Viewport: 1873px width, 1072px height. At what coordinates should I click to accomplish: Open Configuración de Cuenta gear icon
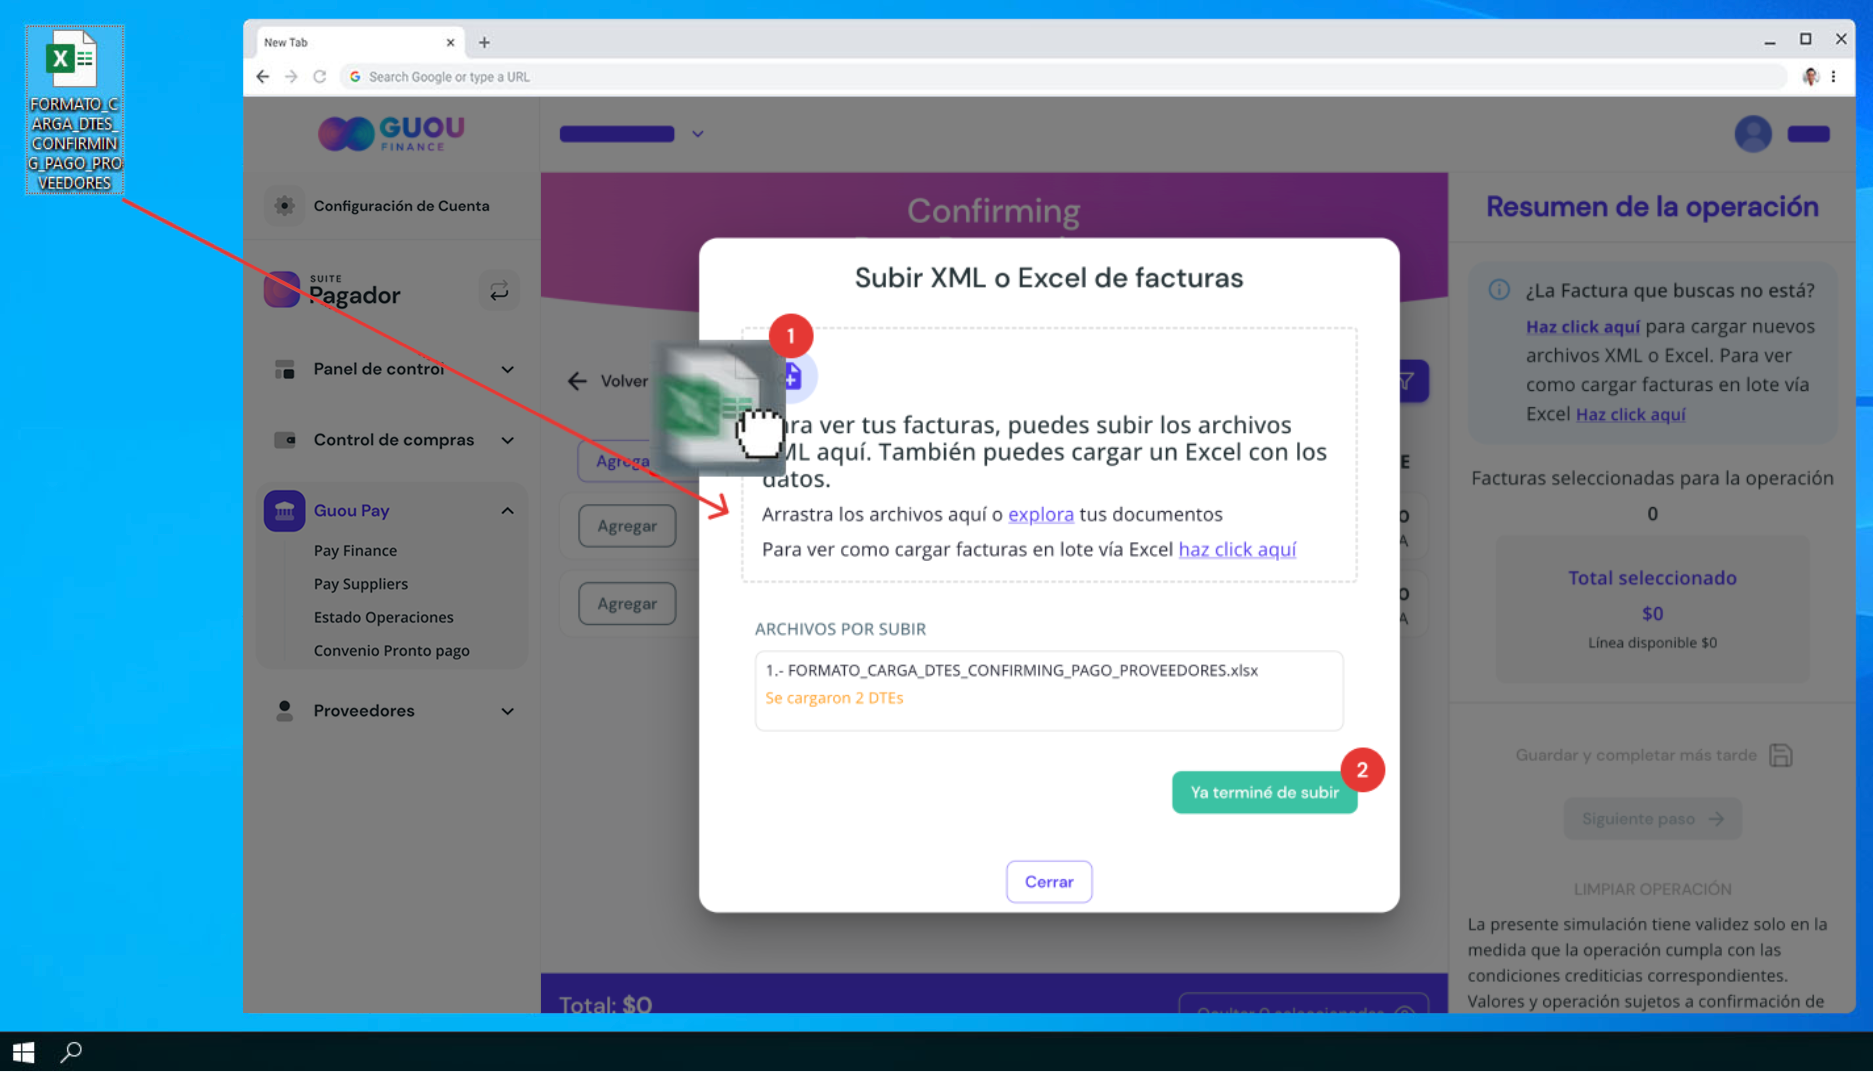(284, 206)
